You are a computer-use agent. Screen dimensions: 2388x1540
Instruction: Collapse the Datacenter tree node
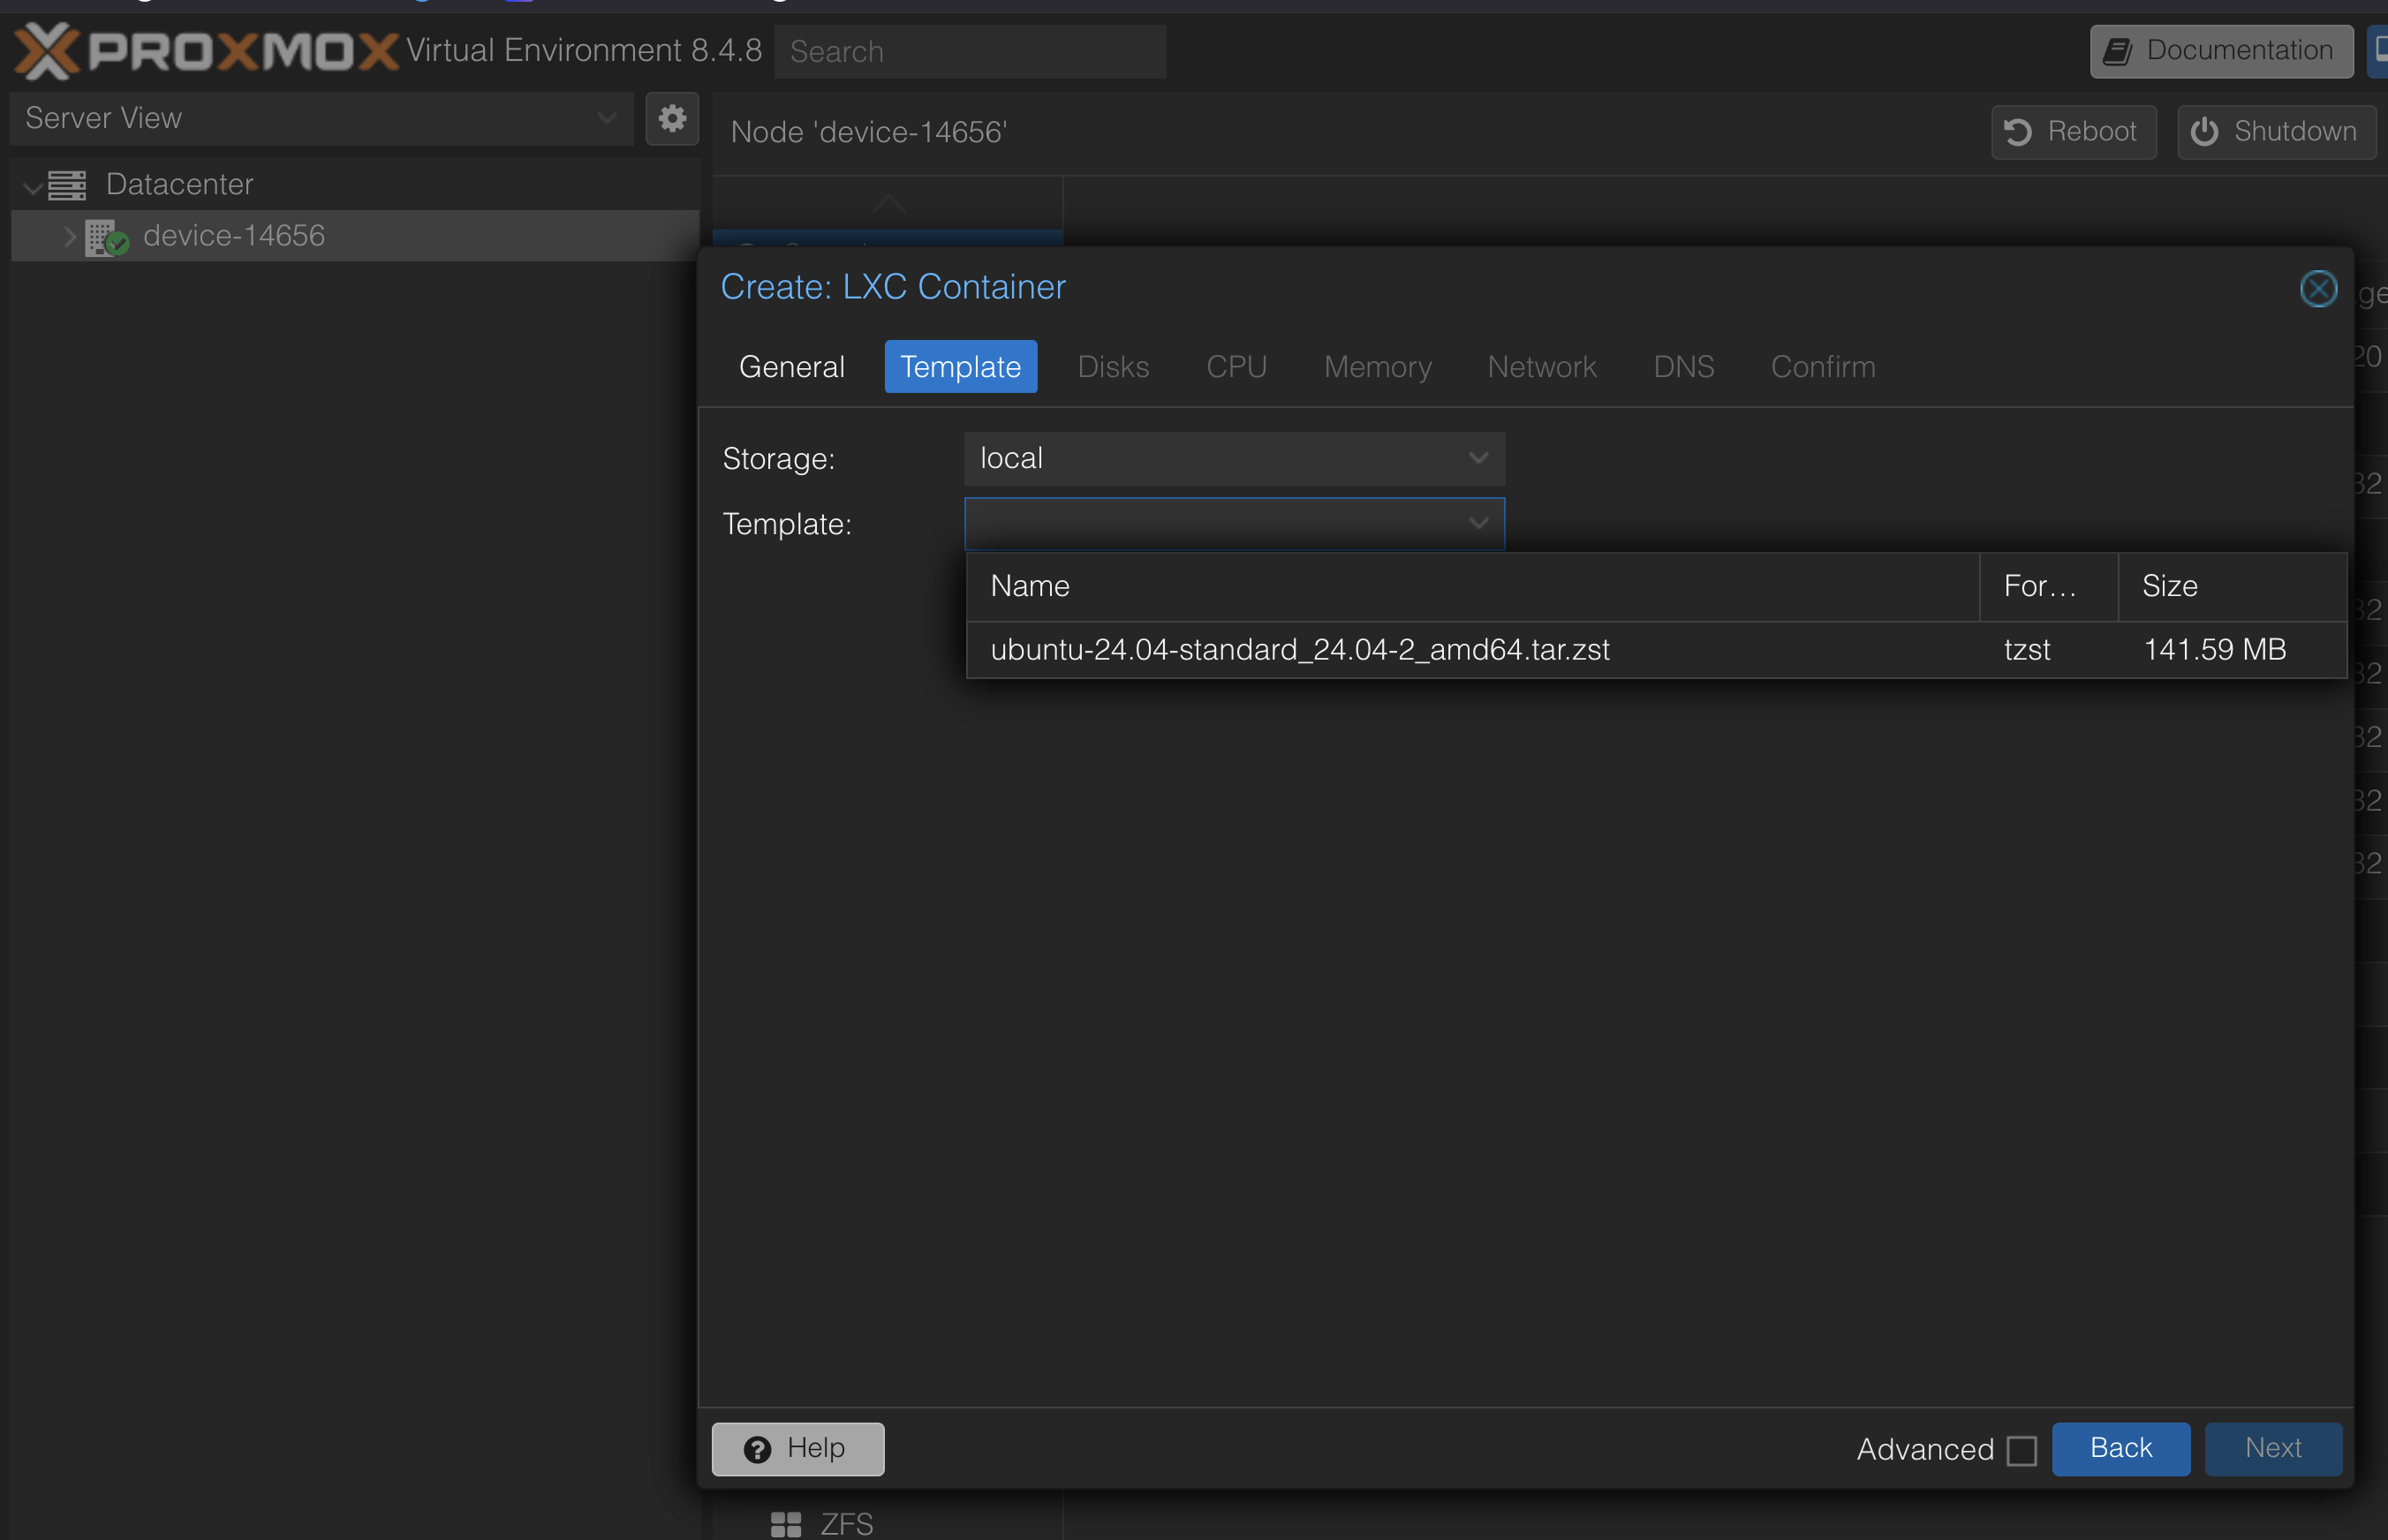click(x=32, y=186)
